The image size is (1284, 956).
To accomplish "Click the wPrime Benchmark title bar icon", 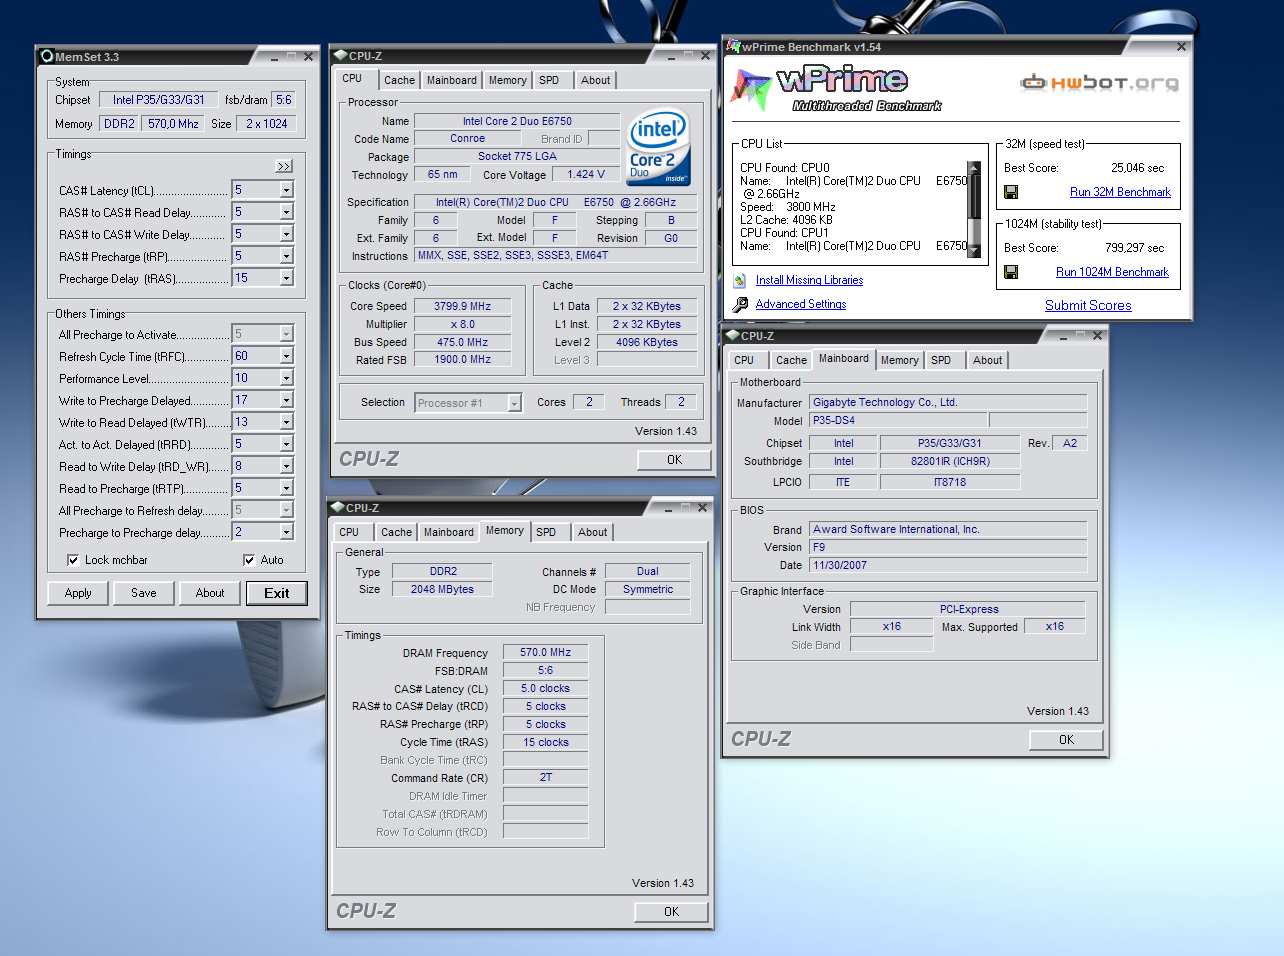I will click(x=734, y=47).
